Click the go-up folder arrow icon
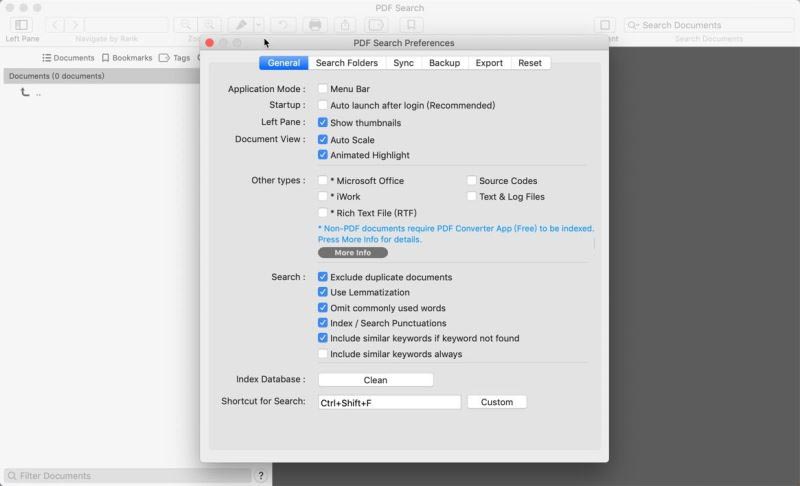This screenshot has width=800, height=486. (25, 92)
